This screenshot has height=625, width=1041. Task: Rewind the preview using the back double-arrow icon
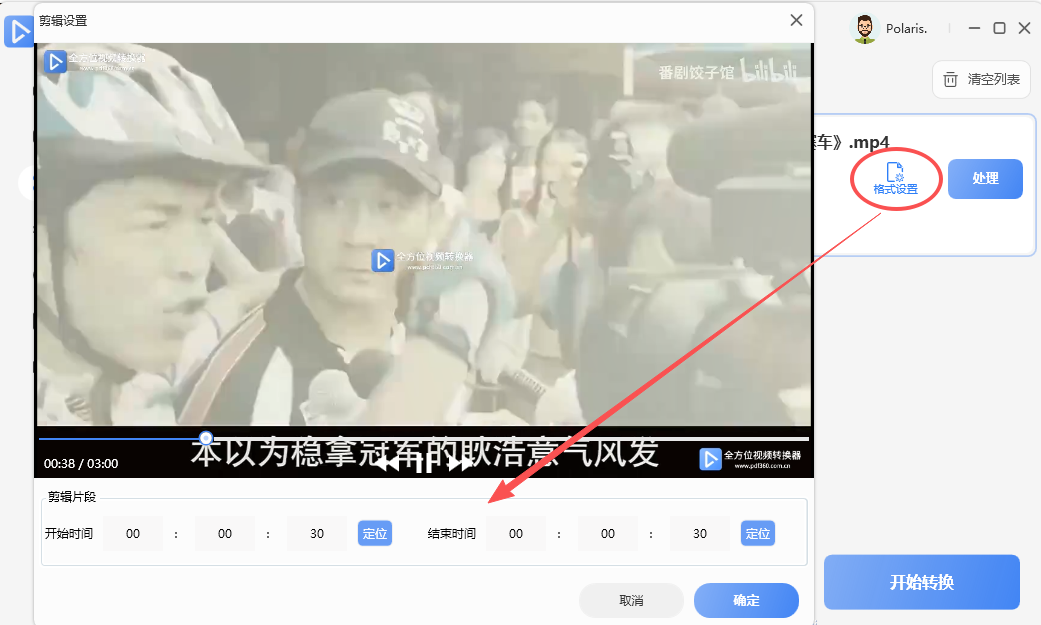click(x=389, y=463)
